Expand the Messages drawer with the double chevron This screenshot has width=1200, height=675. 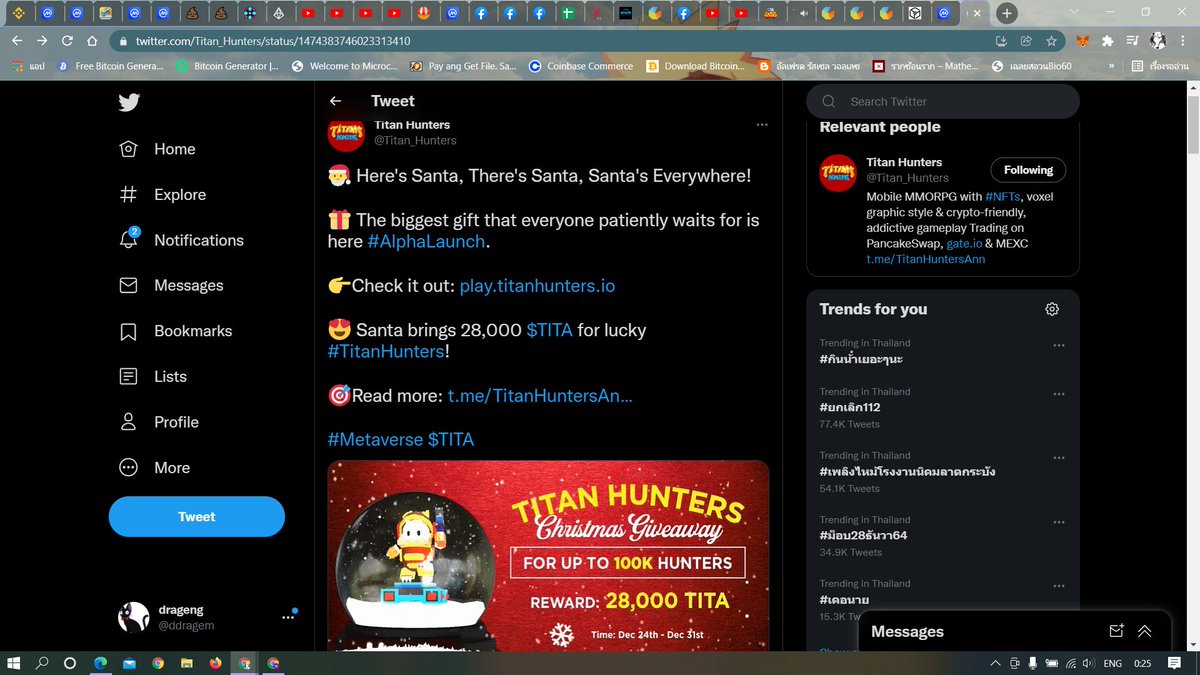pyautogui.click(x=1144, y=631)
